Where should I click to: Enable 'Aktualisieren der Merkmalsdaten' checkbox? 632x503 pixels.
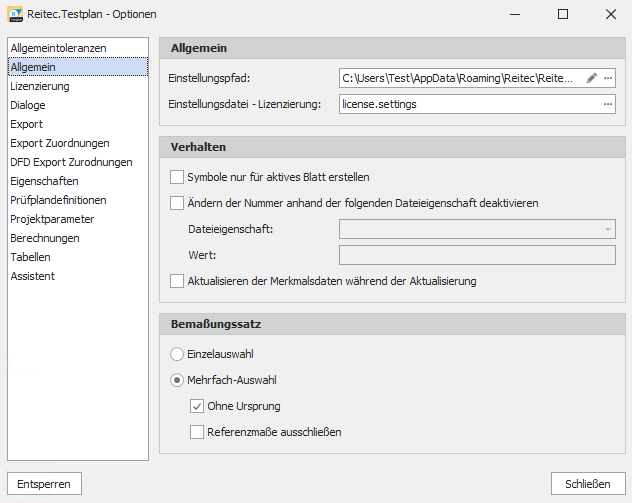tap(177, 282)
